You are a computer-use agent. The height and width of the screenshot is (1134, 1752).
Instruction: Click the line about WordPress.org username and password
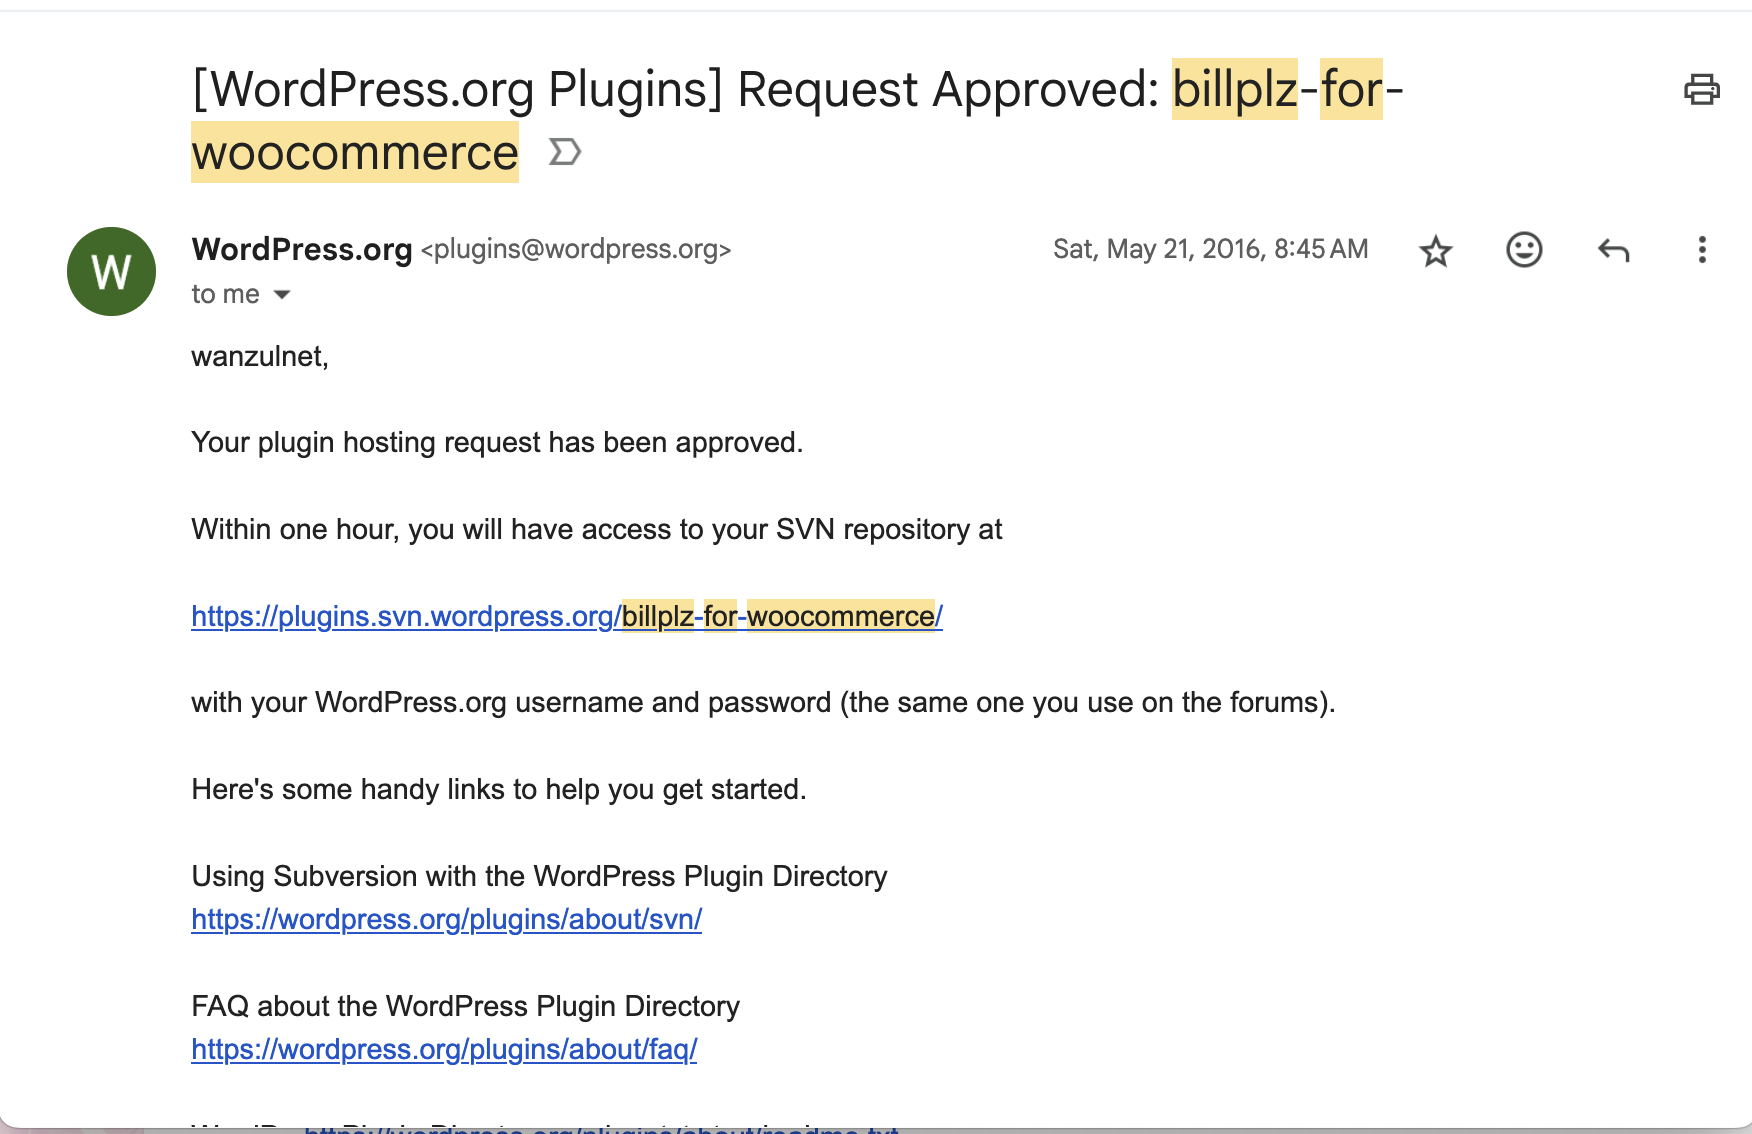(x=763, y=702)
